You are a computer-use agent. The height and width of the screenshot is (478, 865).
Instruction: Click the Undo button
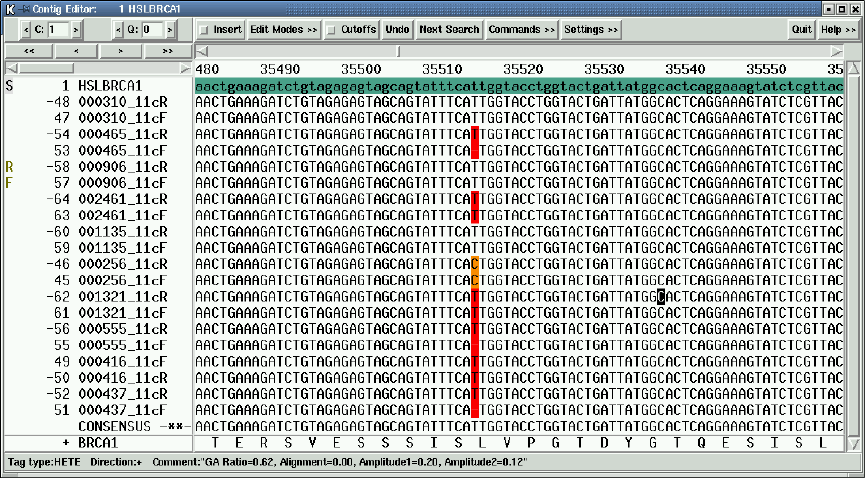tap(397, 29)
